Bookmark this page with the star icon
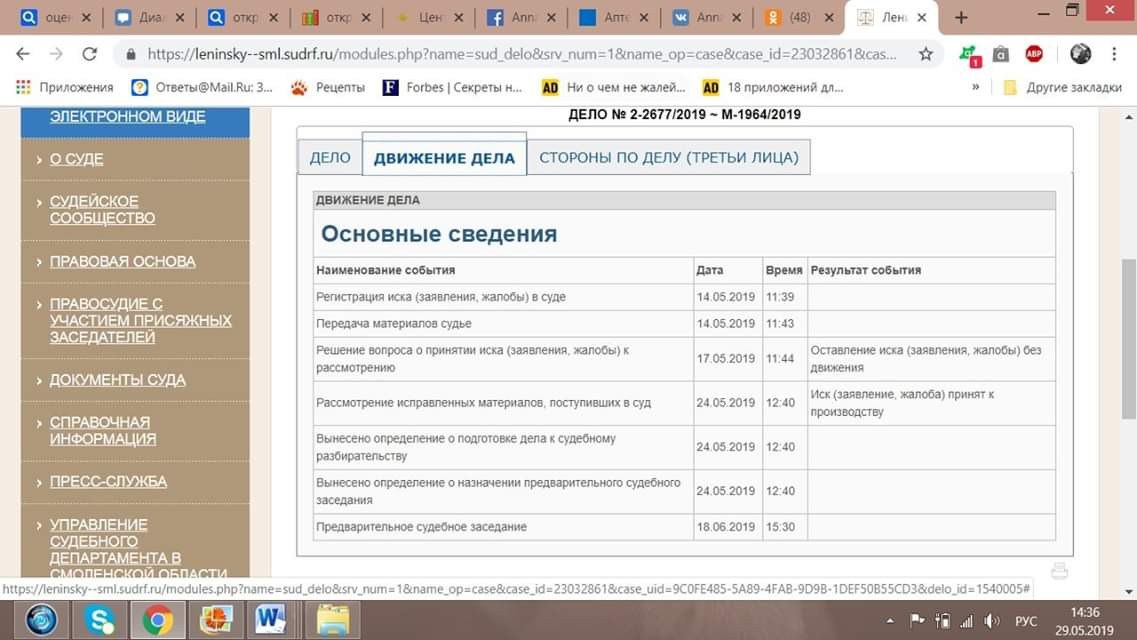This screenshot has height=640, width=1137. coord(925,54)
